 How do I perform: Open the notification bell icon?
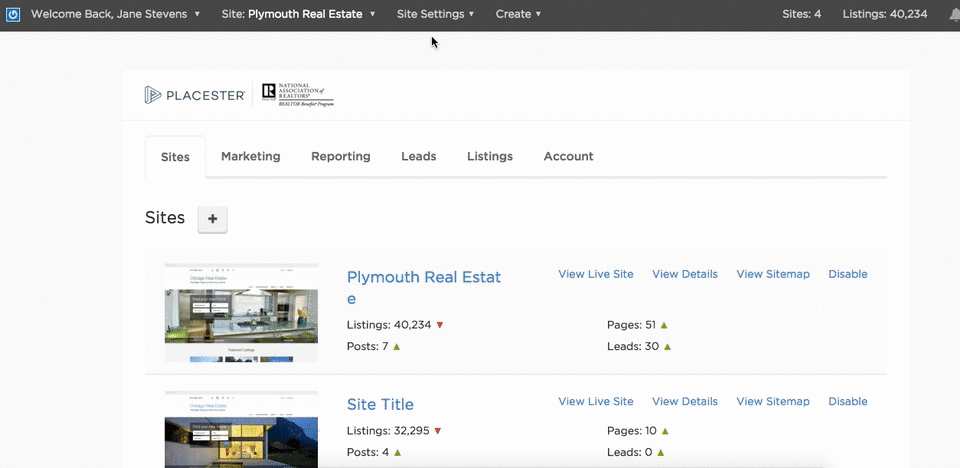956,14
